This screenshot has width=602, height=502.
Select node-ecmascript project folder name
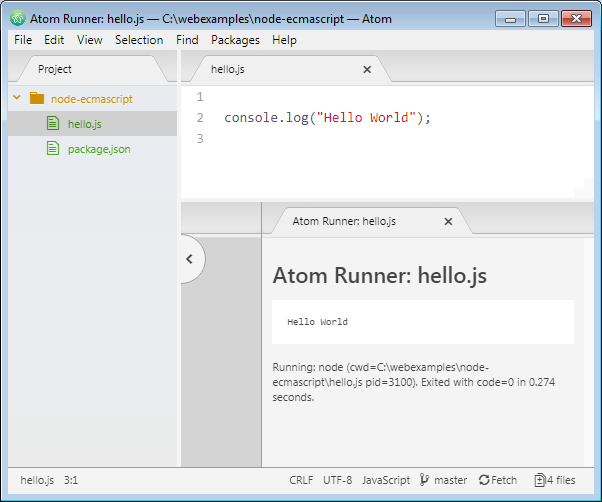[92, 99]
